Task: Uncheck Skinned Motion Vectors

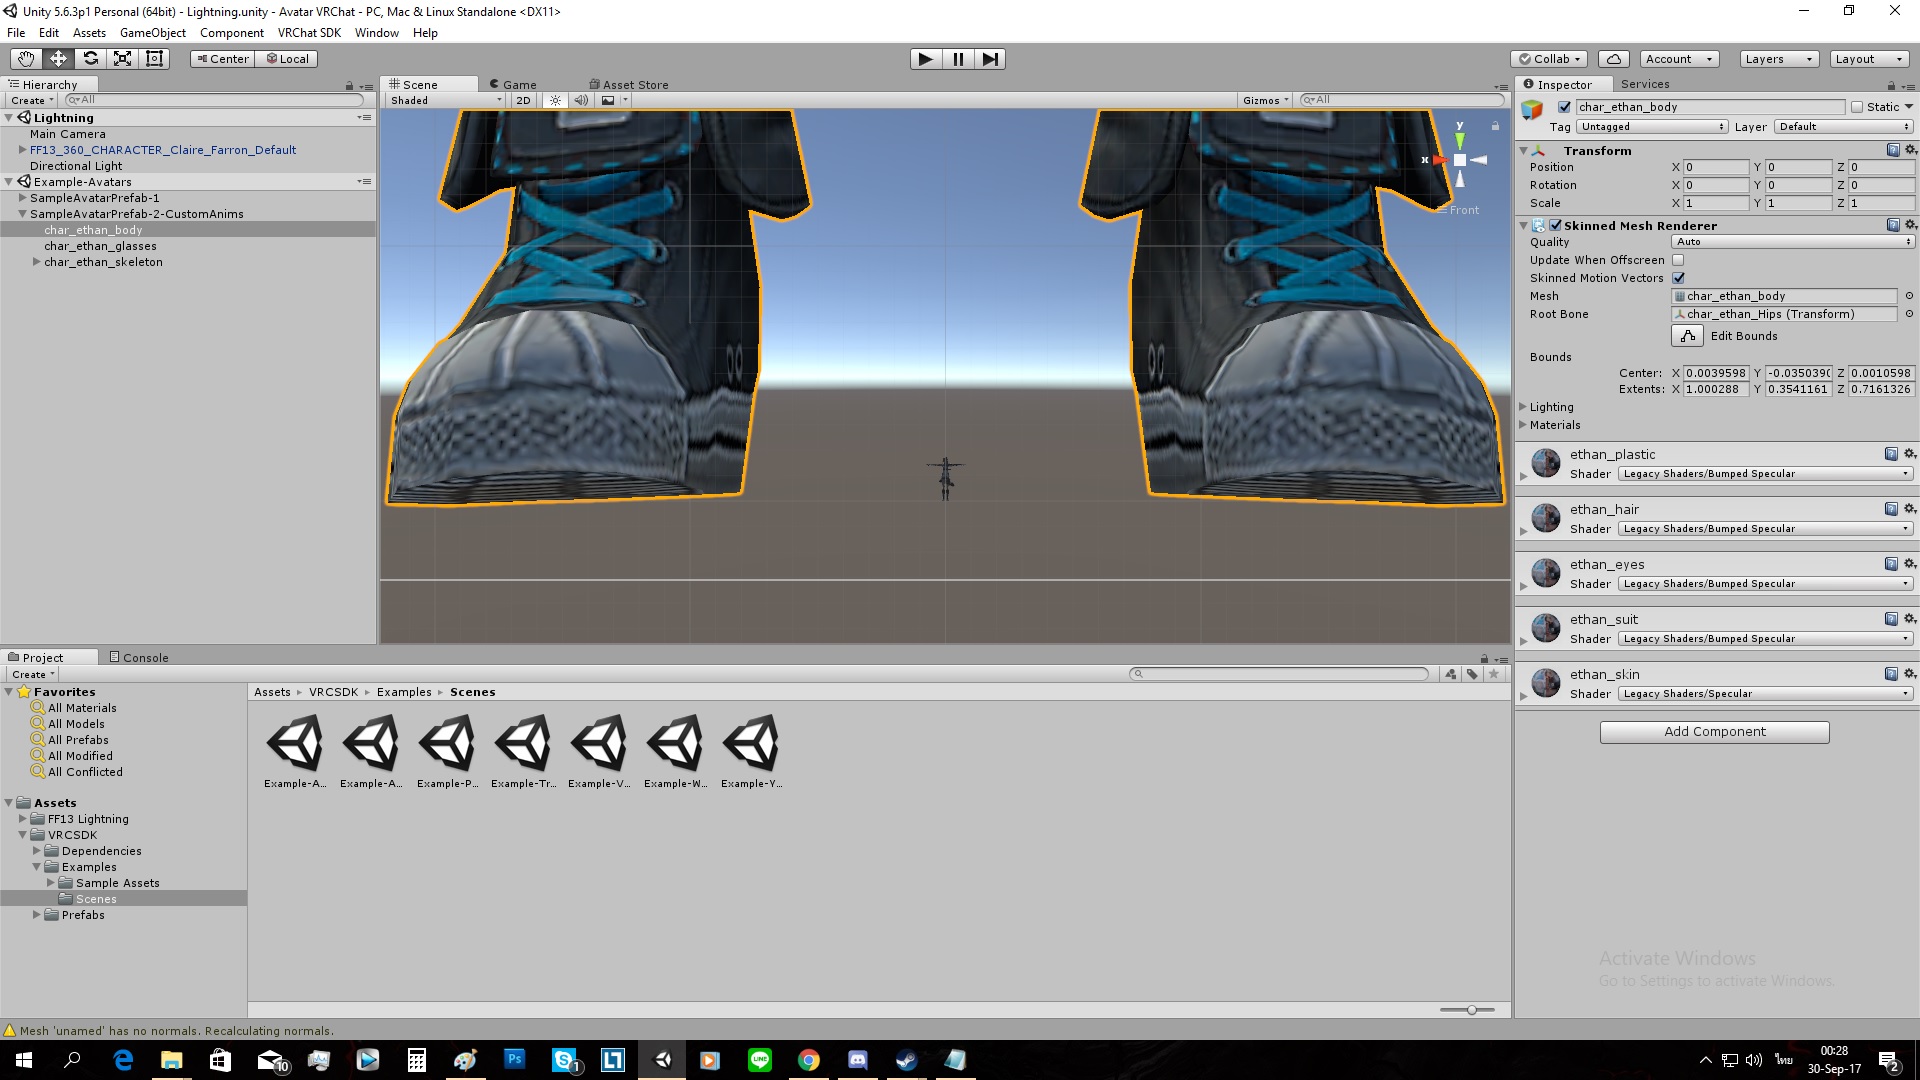Action: point(1678,278)
